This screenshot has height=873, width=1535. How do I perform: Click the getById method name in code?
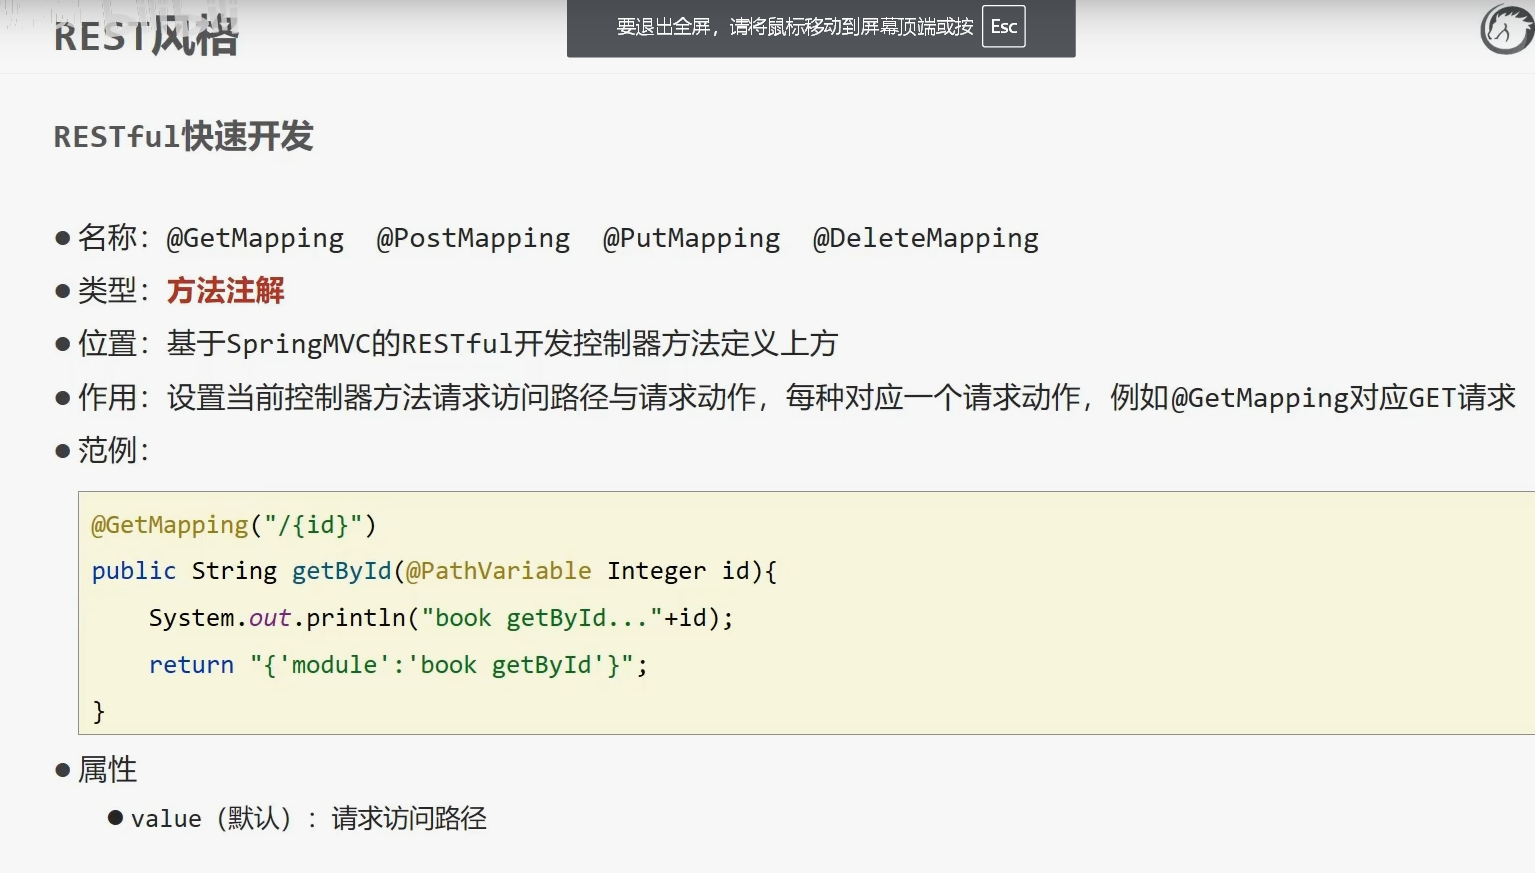point(341,571)
